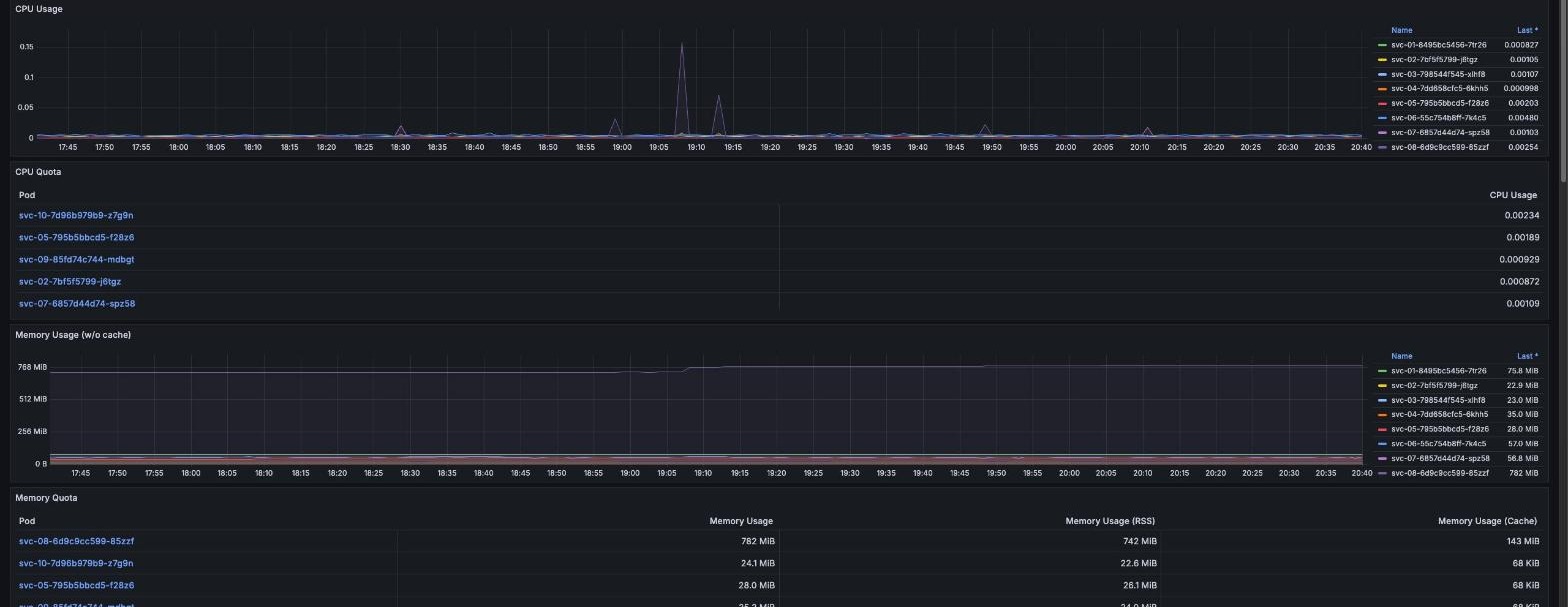Click the tallest CPU spike near 19:08
The width and height of the screenshot is (1568, 607).
click(682, 44)
